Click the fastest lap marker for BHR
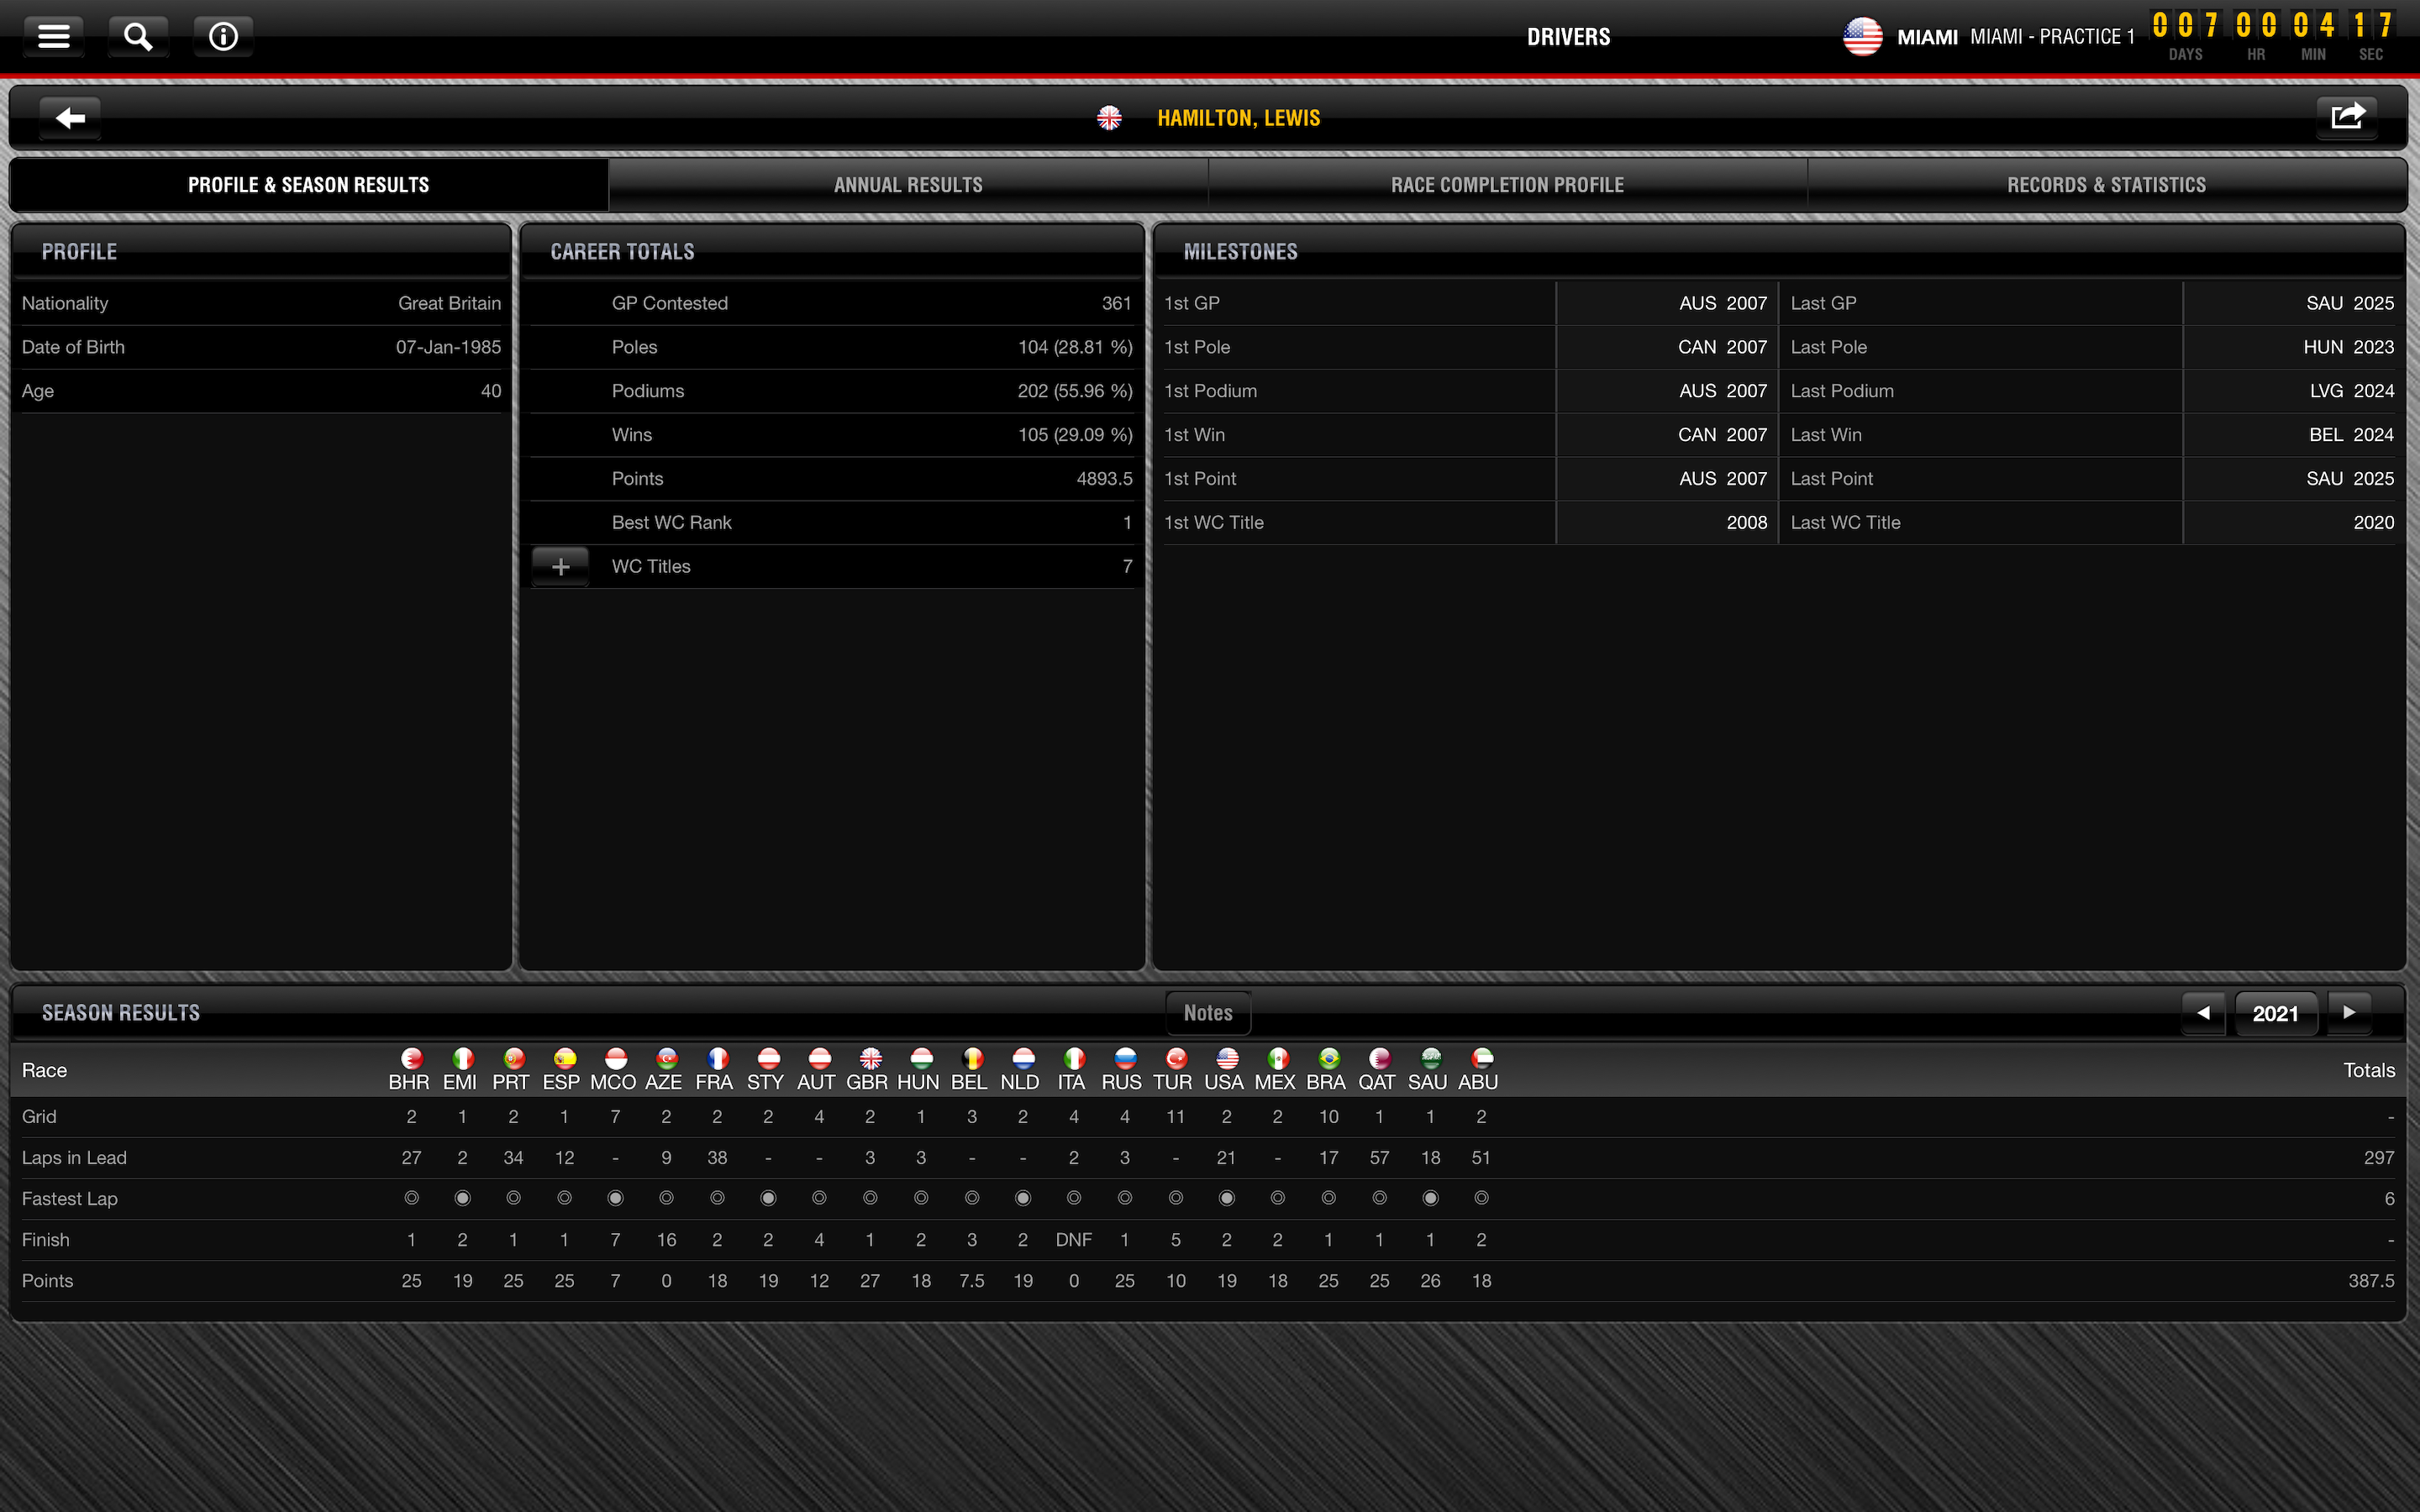This screenshot has height=1512, width=2420. 411,1198
